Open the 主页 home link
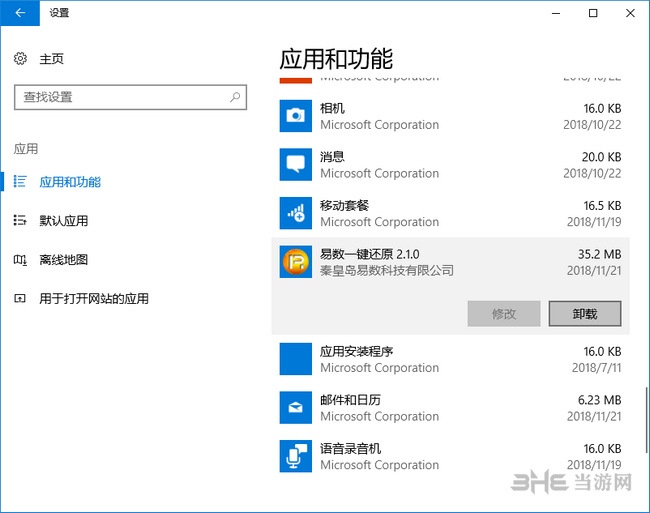The height and width of the screenshot is (513, 650). point(51,59)
